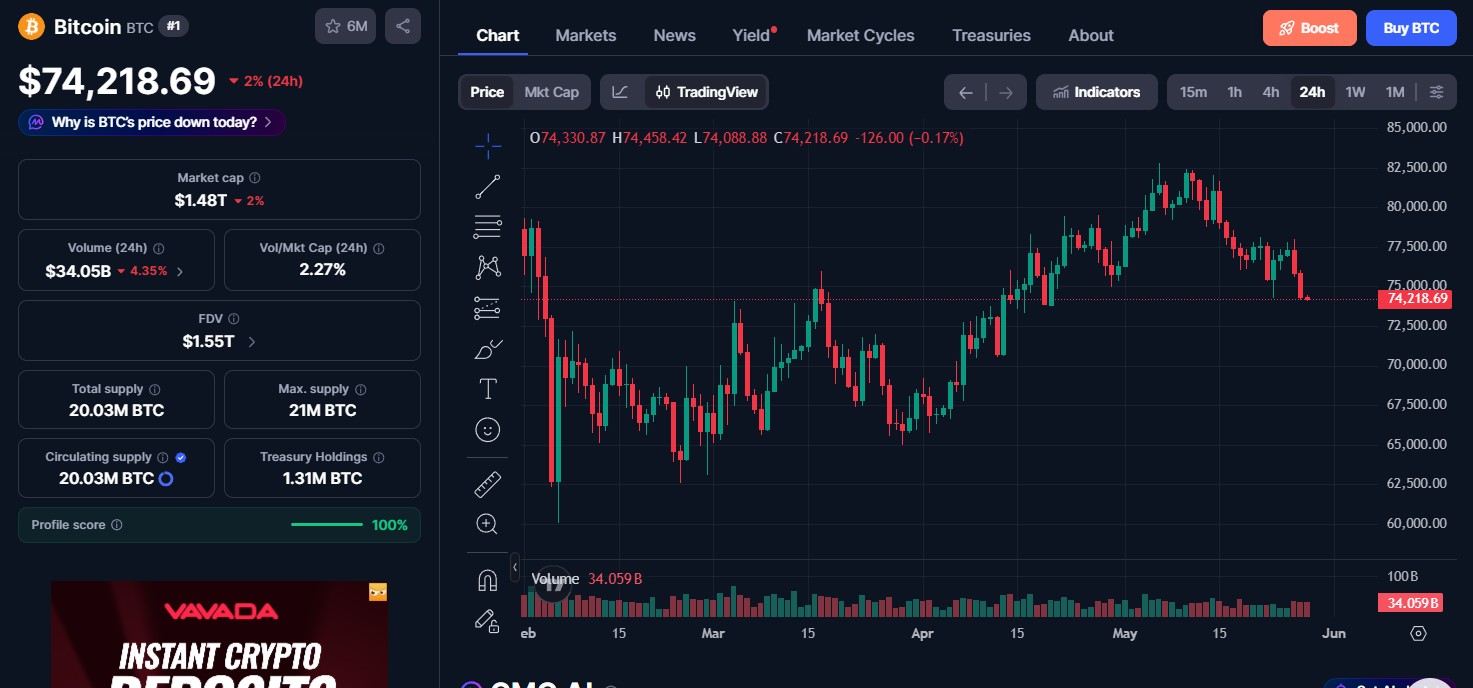Open the About tab
Screen dimensions: 1473x688
pos(1091,35)
